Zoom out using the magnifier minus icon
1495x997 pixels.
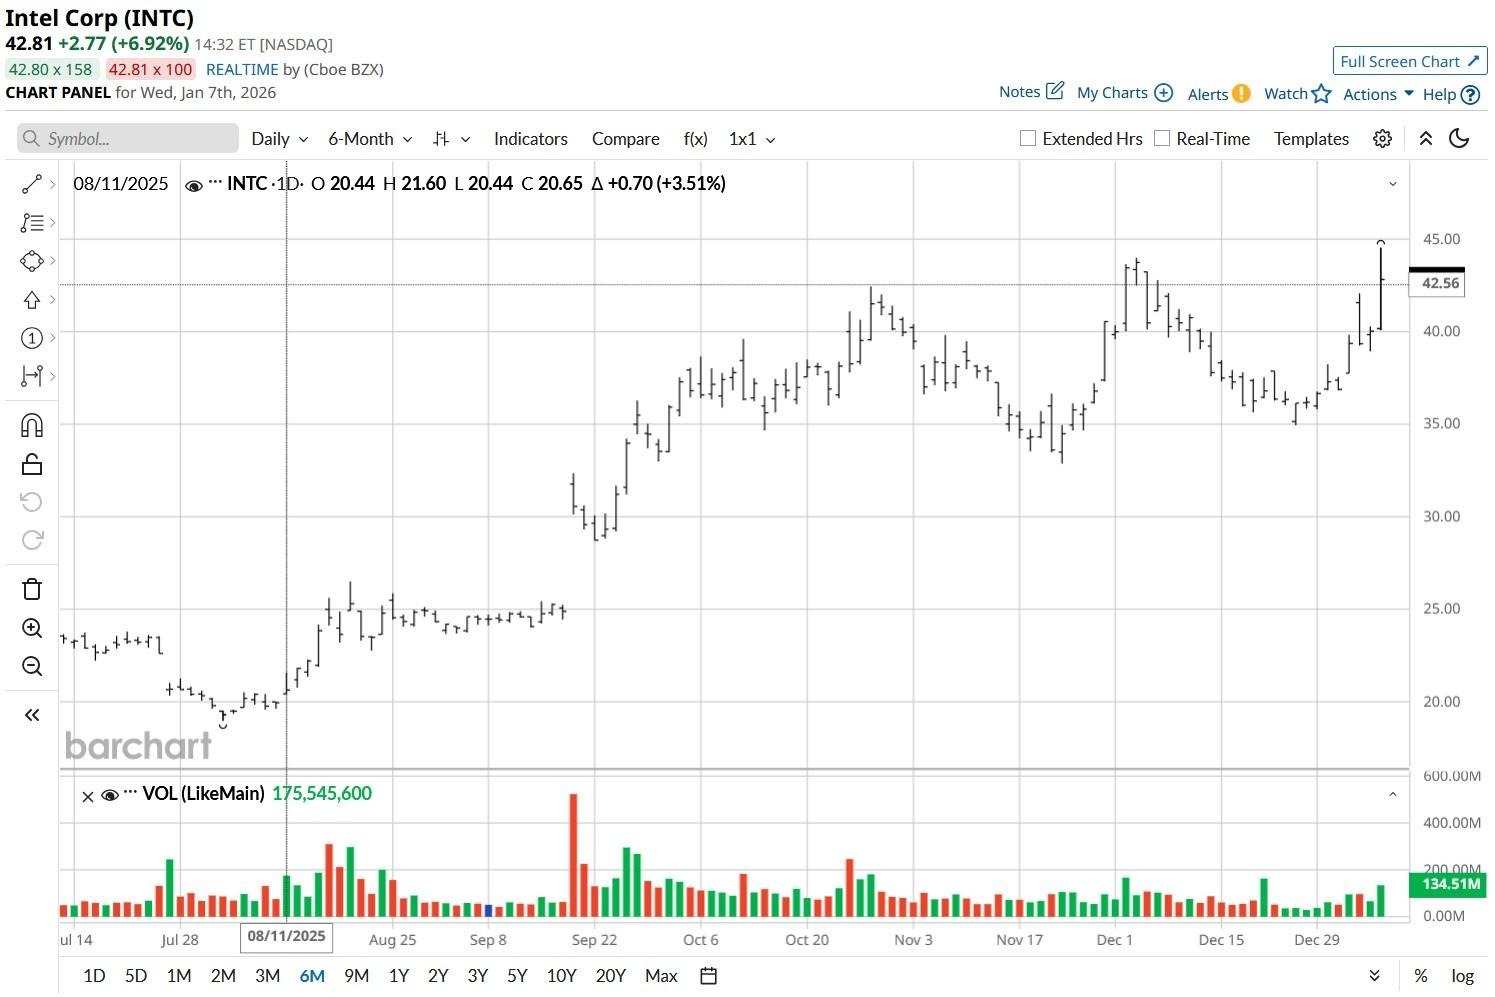[x=32, y=666]
